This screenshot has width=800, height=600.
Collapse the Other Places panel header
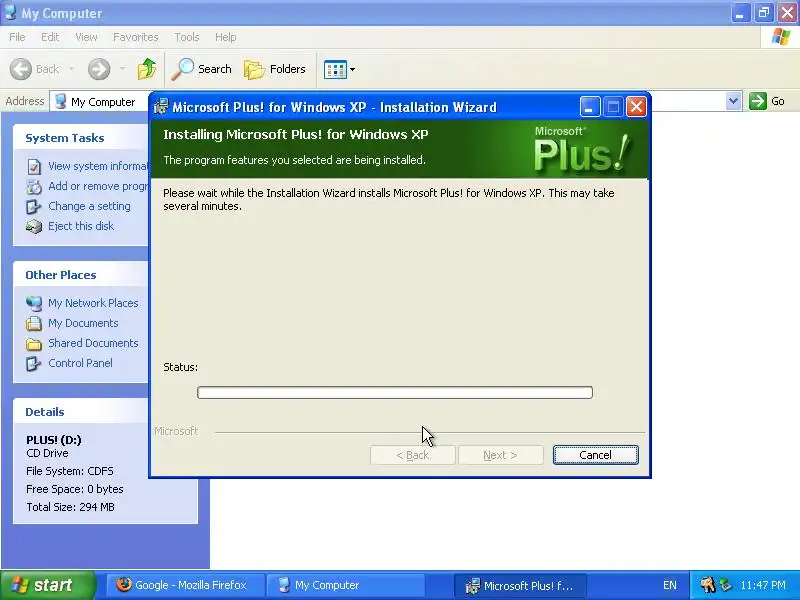point(81,274)
